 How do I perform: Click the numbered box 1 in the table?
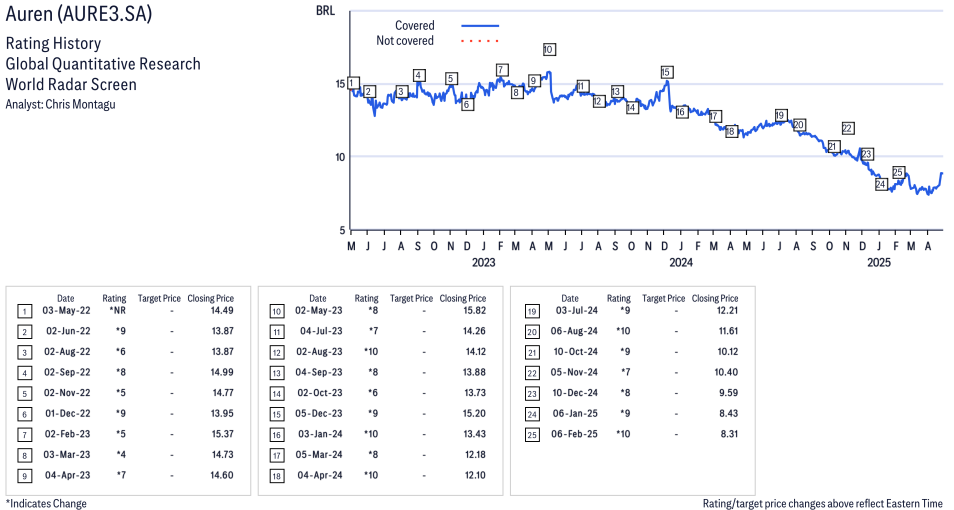25,312
